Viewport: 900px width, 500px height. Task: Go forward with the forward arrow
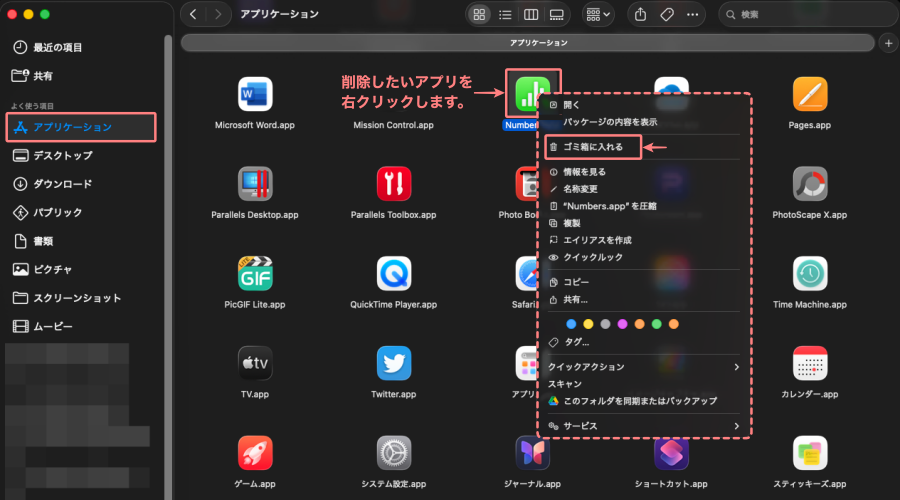click(218, 14)
